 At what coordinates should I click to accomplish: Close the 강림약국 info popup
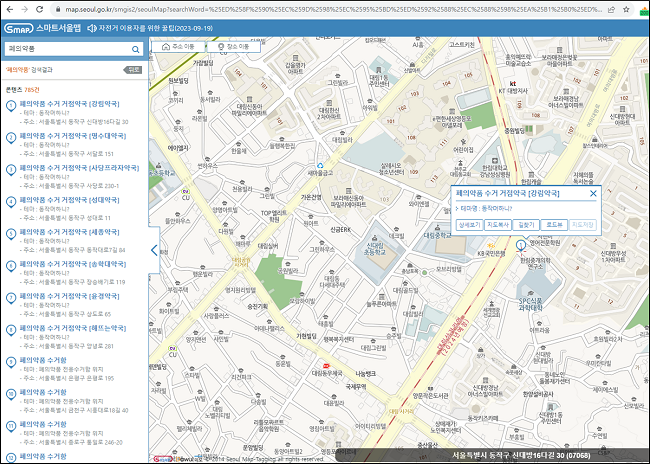[593, 193]
